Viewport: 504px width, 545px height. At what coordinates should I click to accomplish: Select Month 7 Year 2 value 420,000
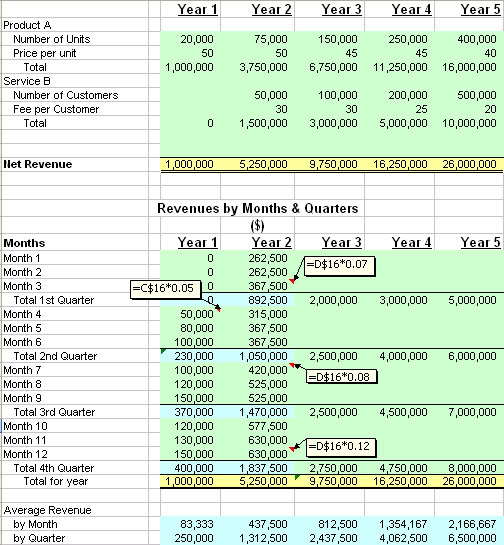268,370
